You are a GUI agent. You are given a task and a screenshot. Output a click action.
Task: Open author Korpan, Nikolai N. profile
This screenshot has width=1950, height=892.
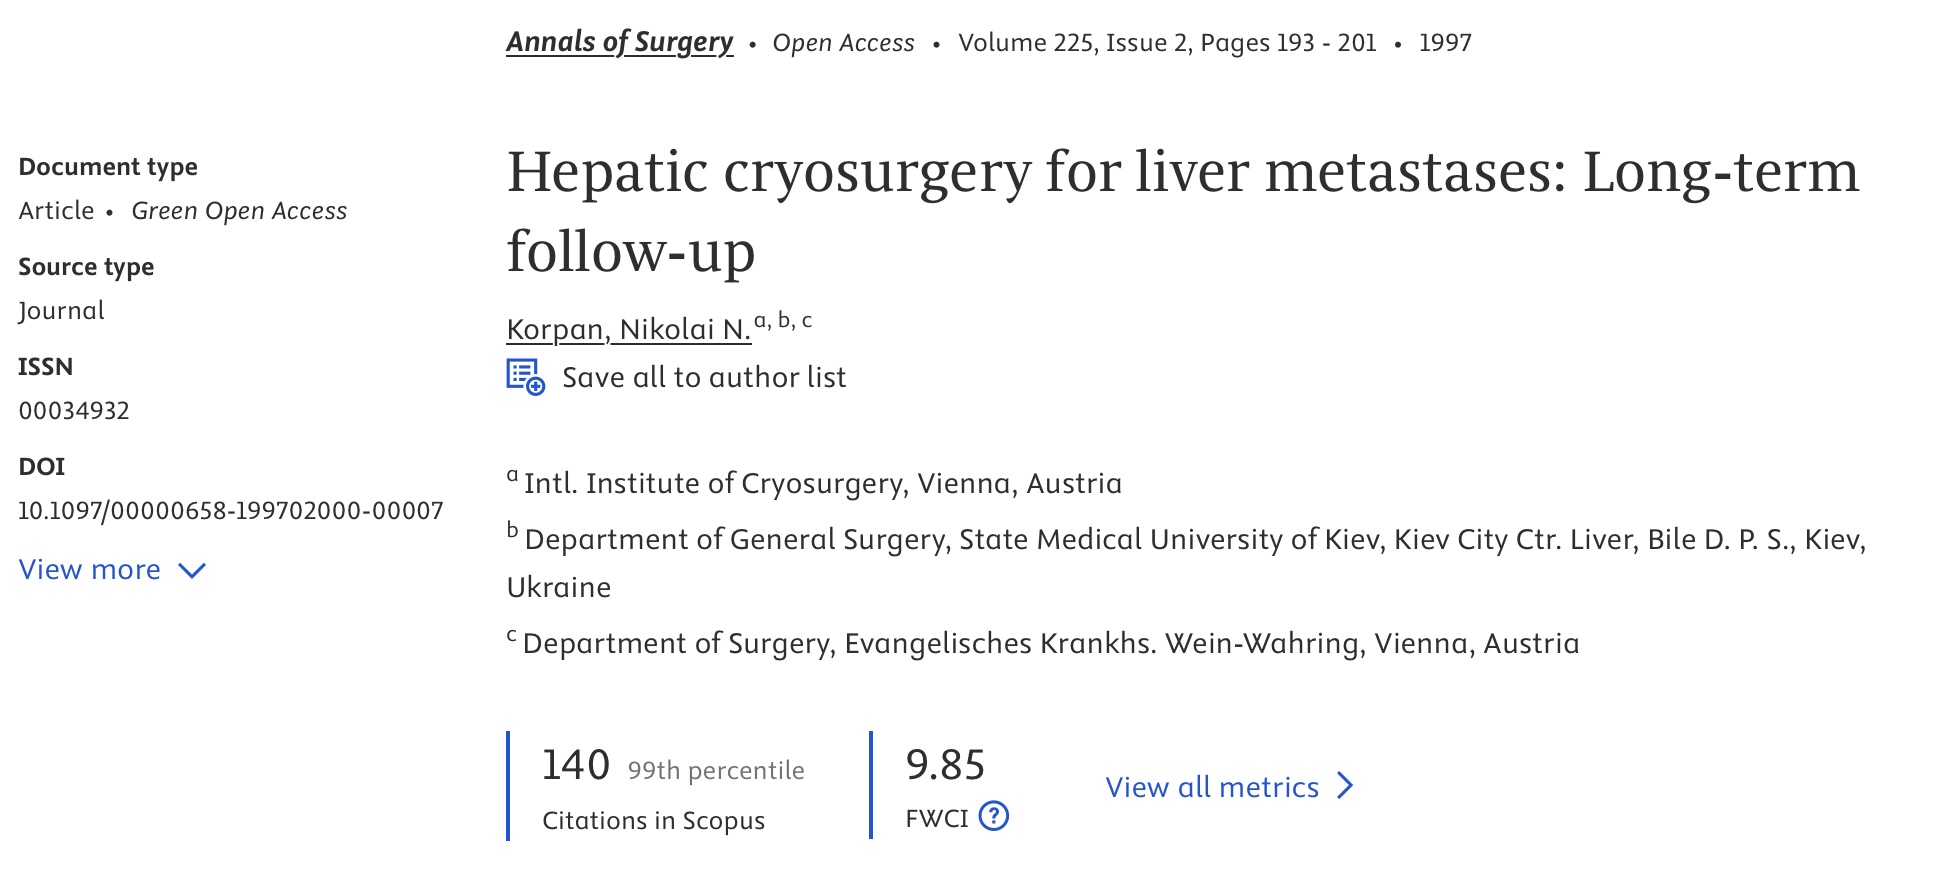click(628, 329)
